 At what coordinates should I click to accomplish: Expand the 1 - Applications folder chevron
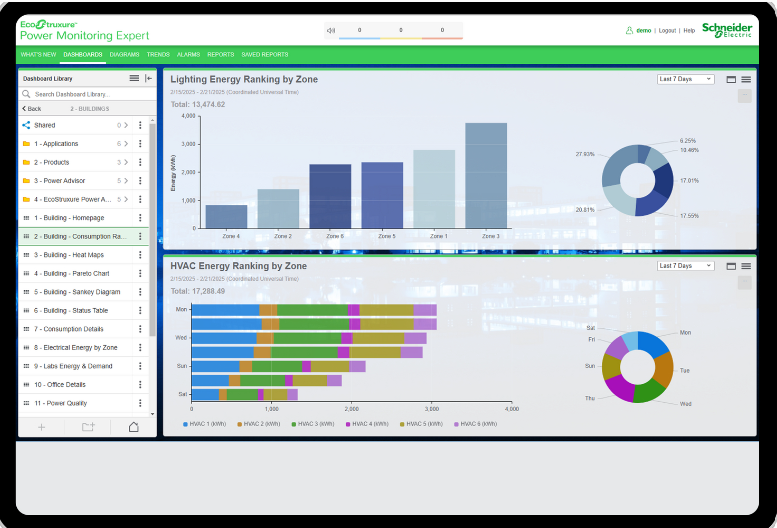[126, 144]
